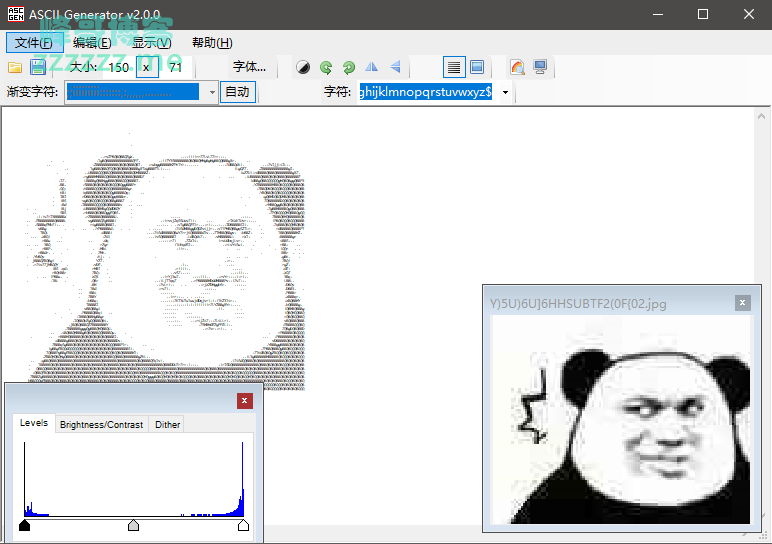Click the 字体... font button
Viewport: 772px width, 544px height.
[249, 67]
